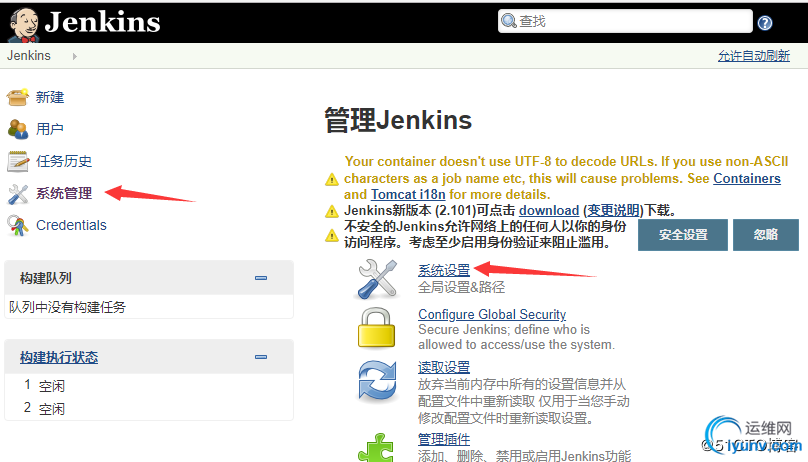Click the 系统管理 tools icon
This screenshot has width=808, height=462.
18,194
